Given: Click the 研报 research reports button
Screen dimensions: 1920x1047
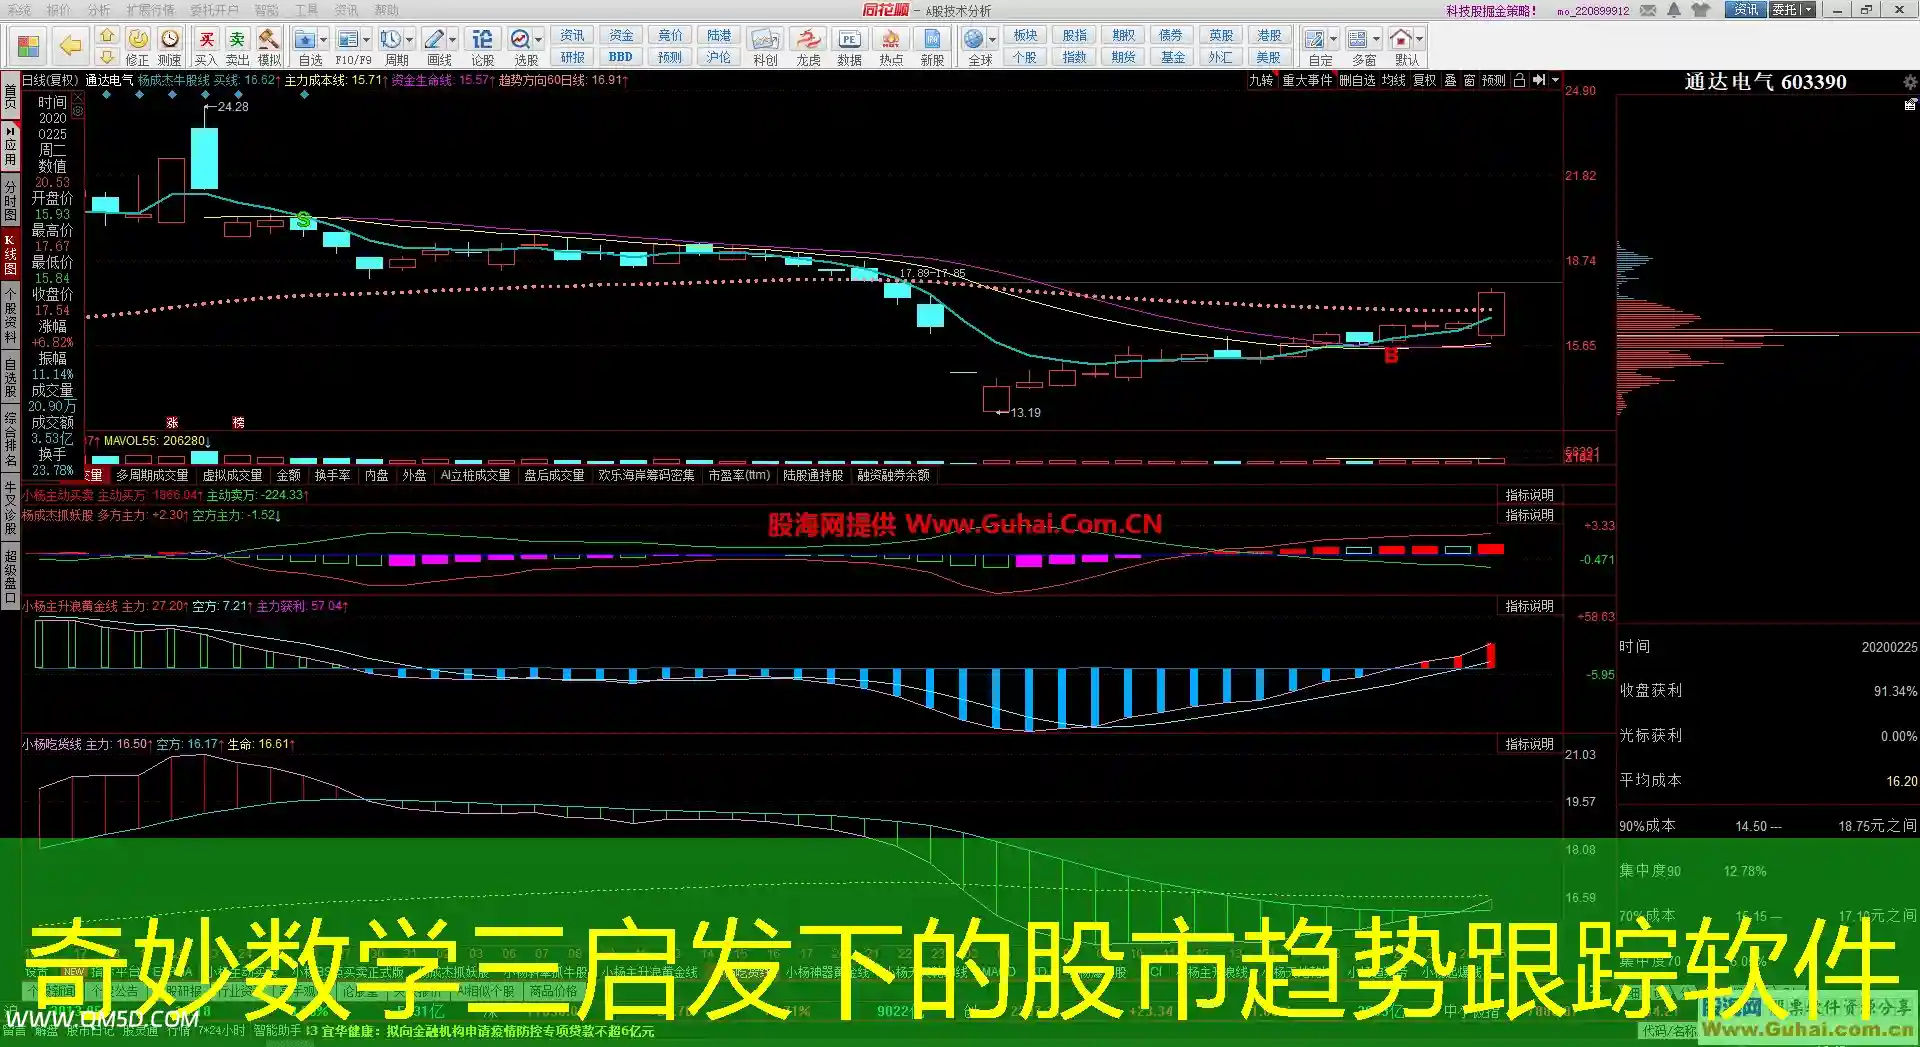Looking at the screenshot, I should click(x=573, y=57).
